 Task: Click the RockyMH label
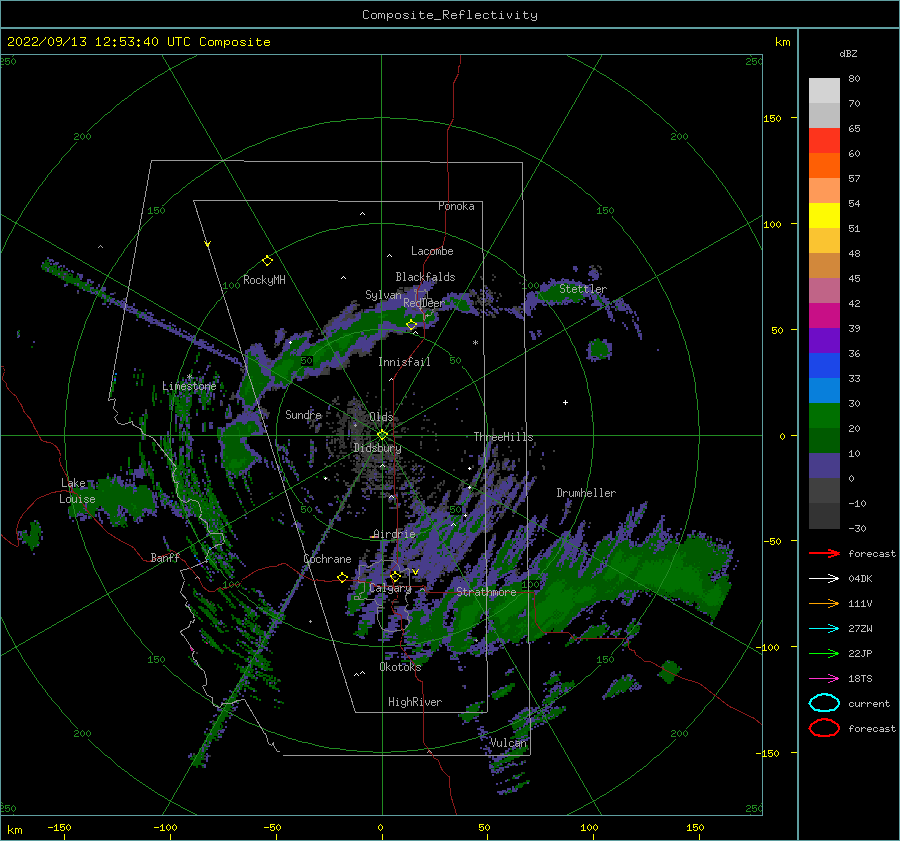tap(264, 280)
